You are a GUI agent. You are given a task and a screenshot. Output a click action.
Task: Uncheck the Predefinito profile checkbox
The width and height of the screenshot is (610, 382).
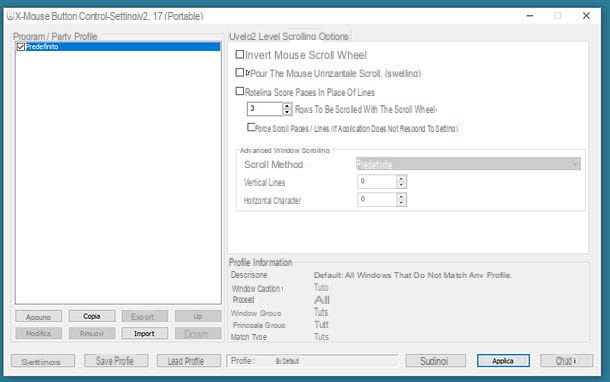click(x=21, y=47)
